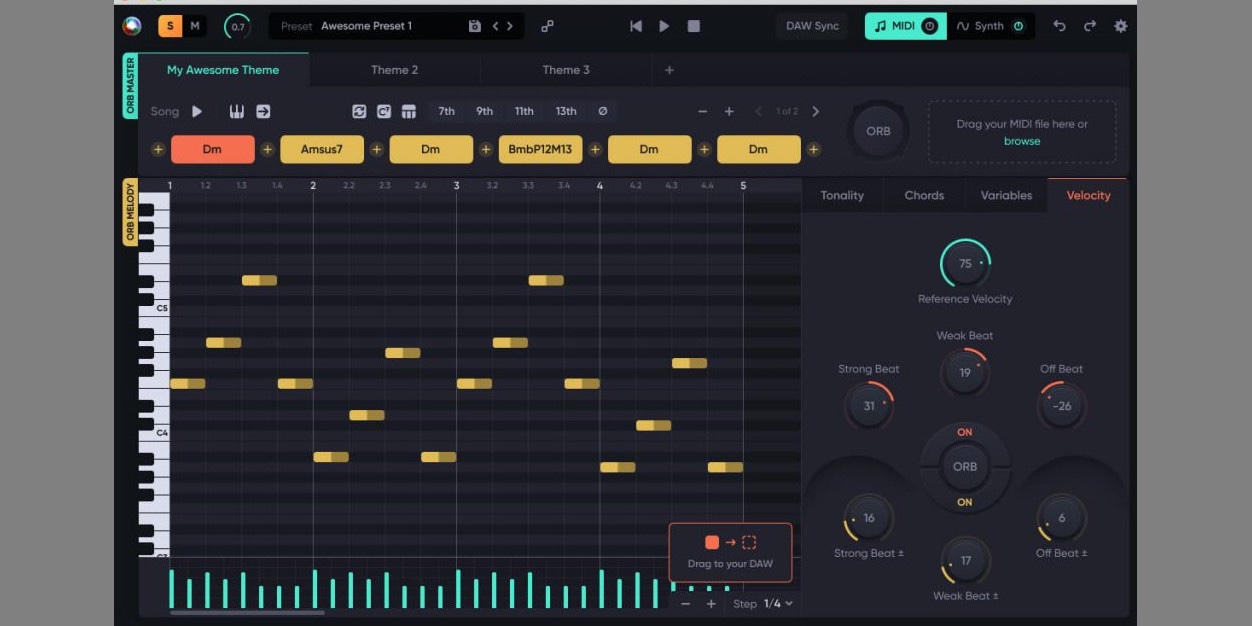The image size is (1252, 626).
Task: Click the redo arrow icon
Action: (1089, 26)
